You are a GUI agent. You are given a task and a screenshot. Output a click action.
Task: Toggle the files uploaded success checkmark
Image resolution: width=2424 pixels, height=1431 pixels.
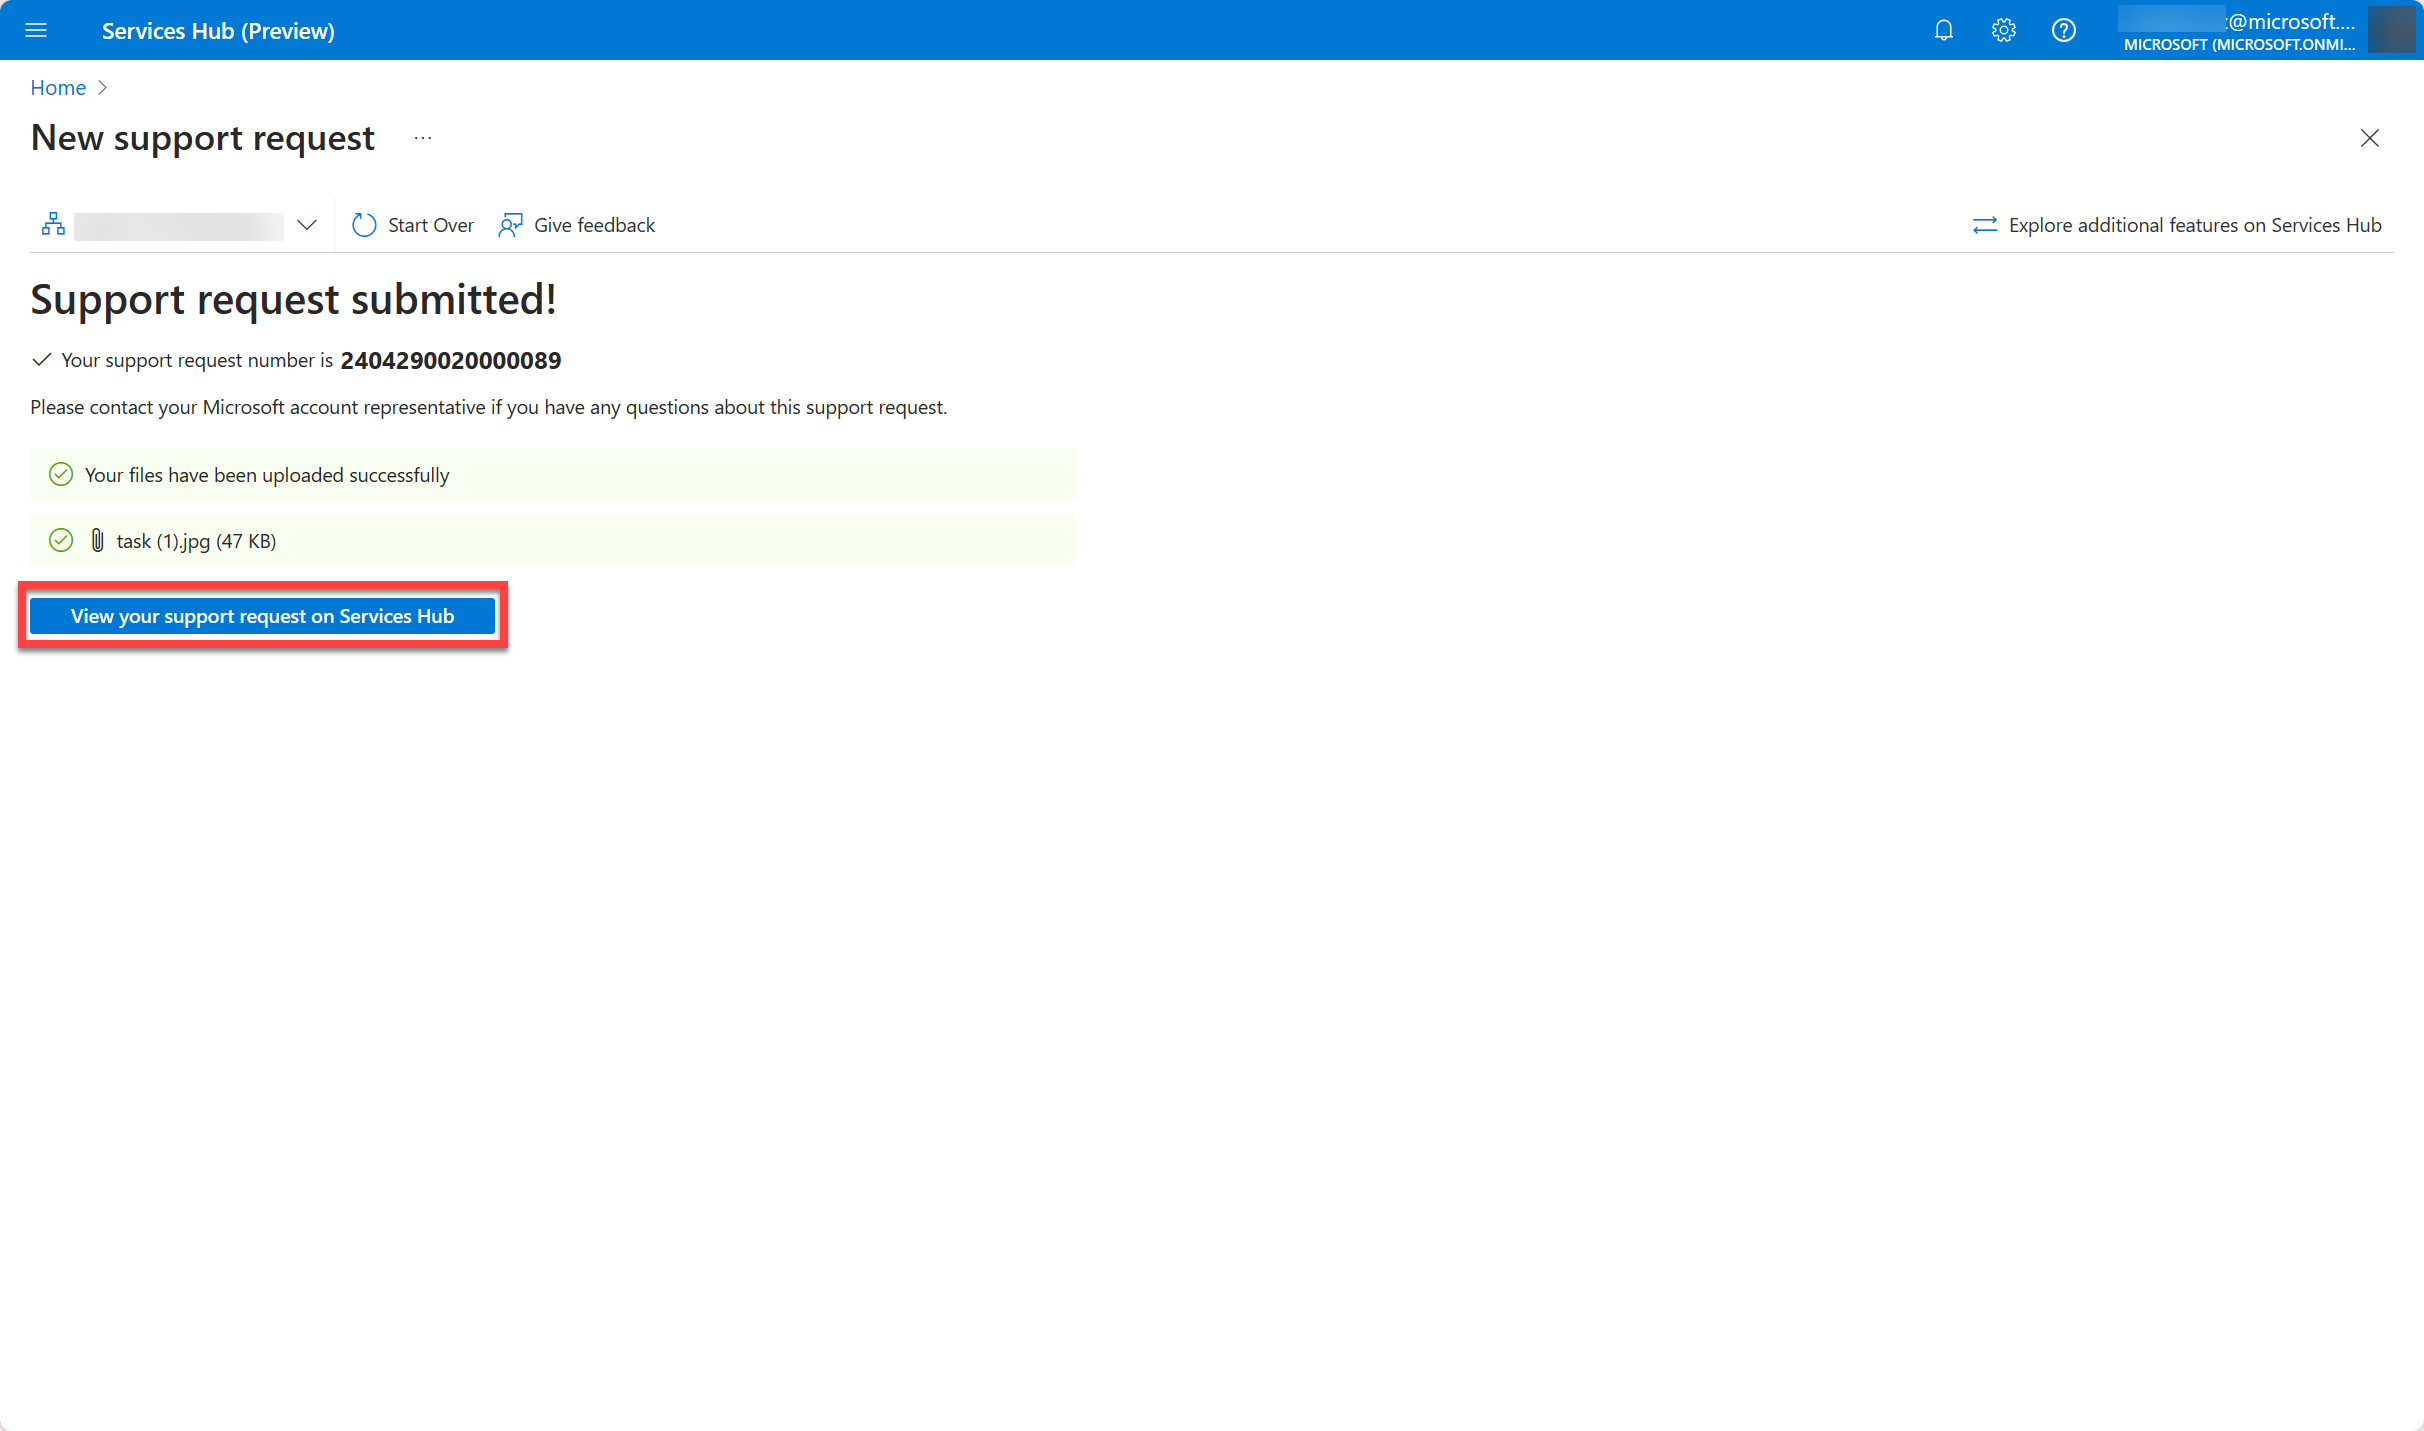coord(61,474)
